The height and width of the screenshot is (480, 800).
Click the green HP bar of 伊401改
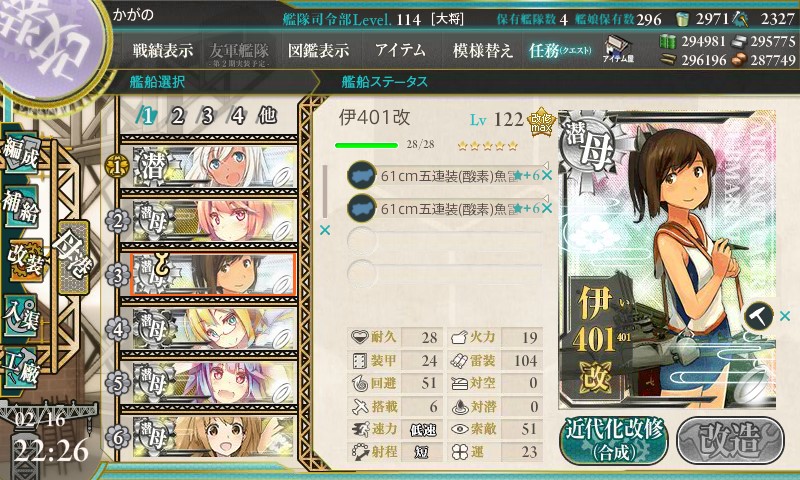[366, 145]
